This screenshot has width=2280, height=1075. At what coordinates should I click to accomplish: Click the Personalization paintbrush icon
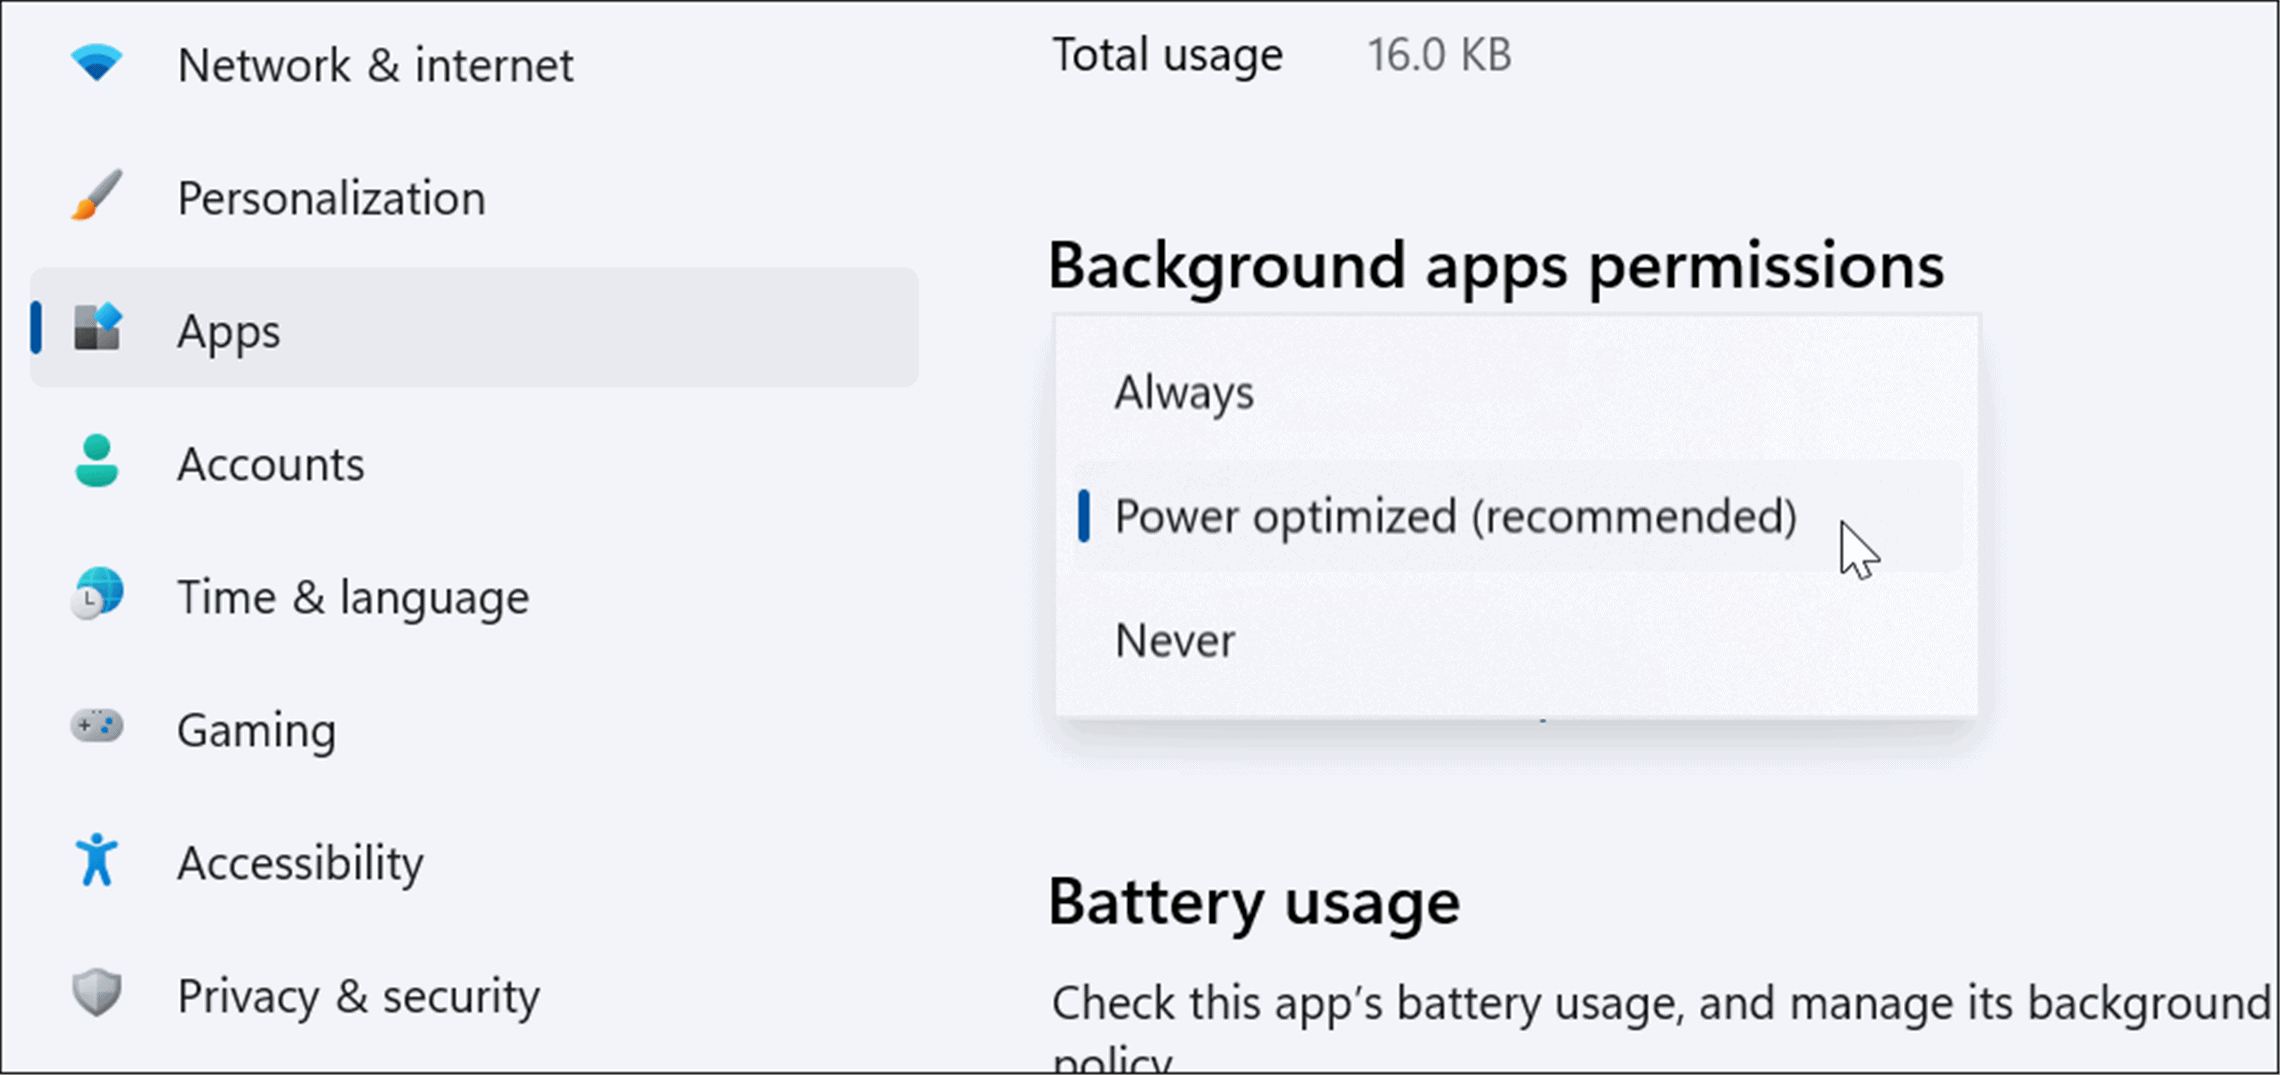click(96, 196)
